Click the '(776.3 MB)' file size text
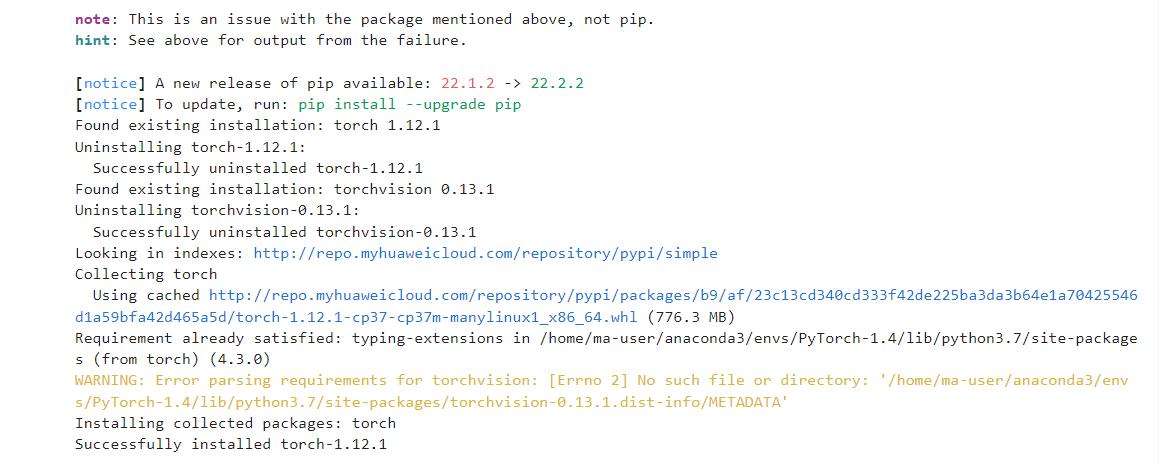Screen dimensions: 1159x464 (691, 317)
